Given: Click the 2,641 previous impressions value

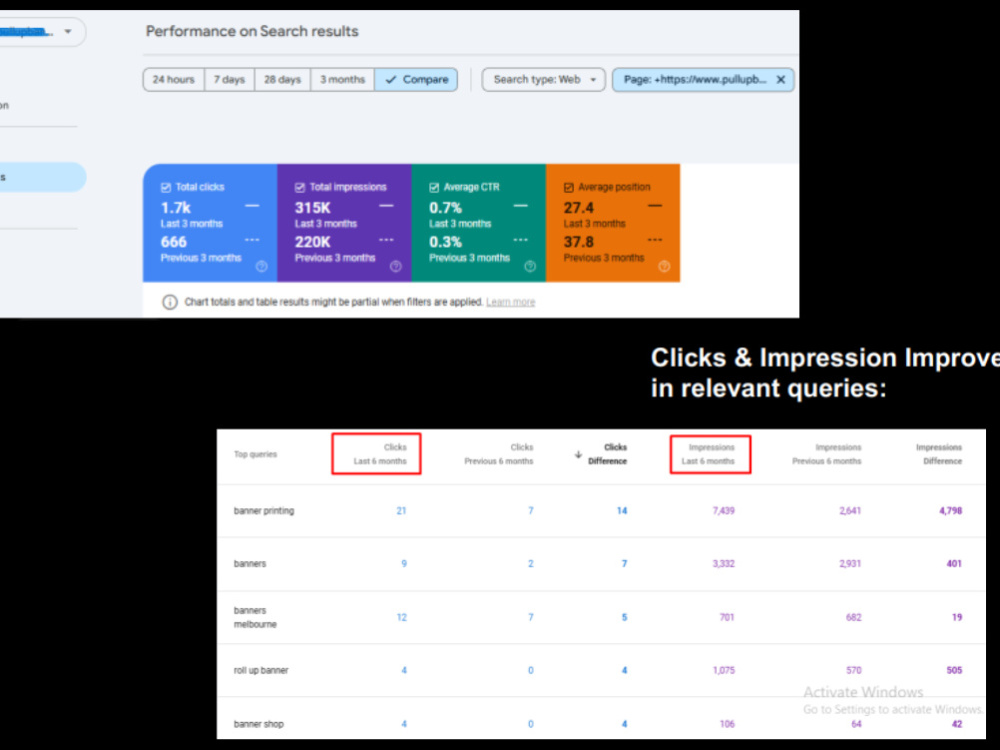Looking at the screenshot, I should click(850, 511).
